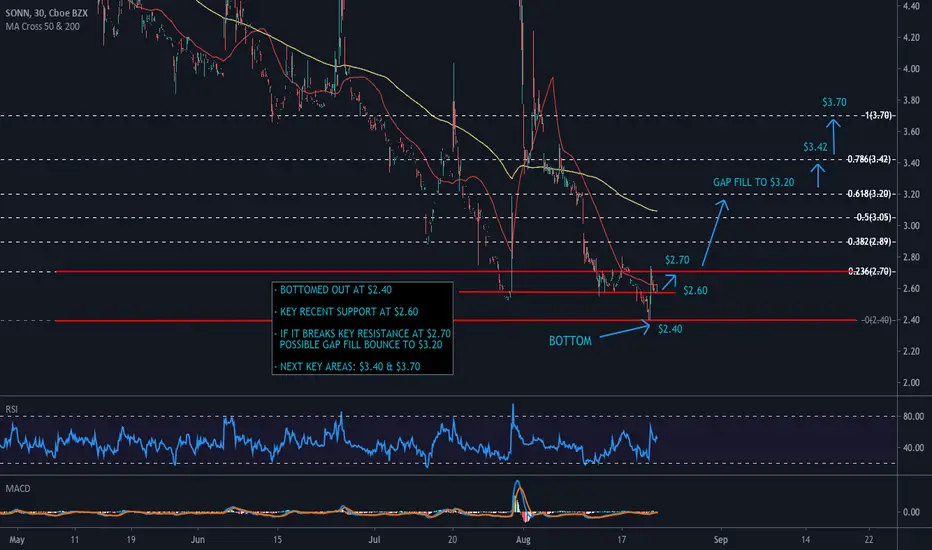Viewport: 932px width, 550px height.
Task: Select the 0.618(3.20) Fibonacci level label
Action: pos(869,194)
